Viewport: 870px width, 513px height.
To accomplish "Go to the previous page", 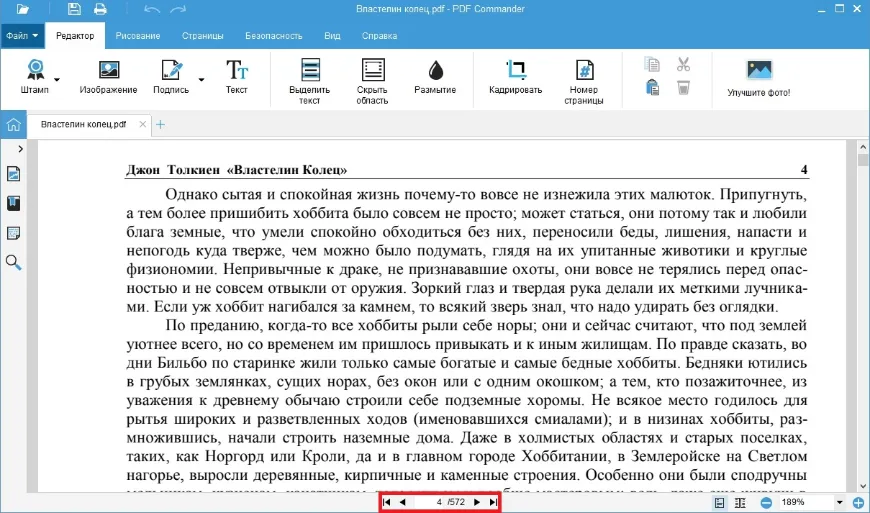I will pos(402,502).
